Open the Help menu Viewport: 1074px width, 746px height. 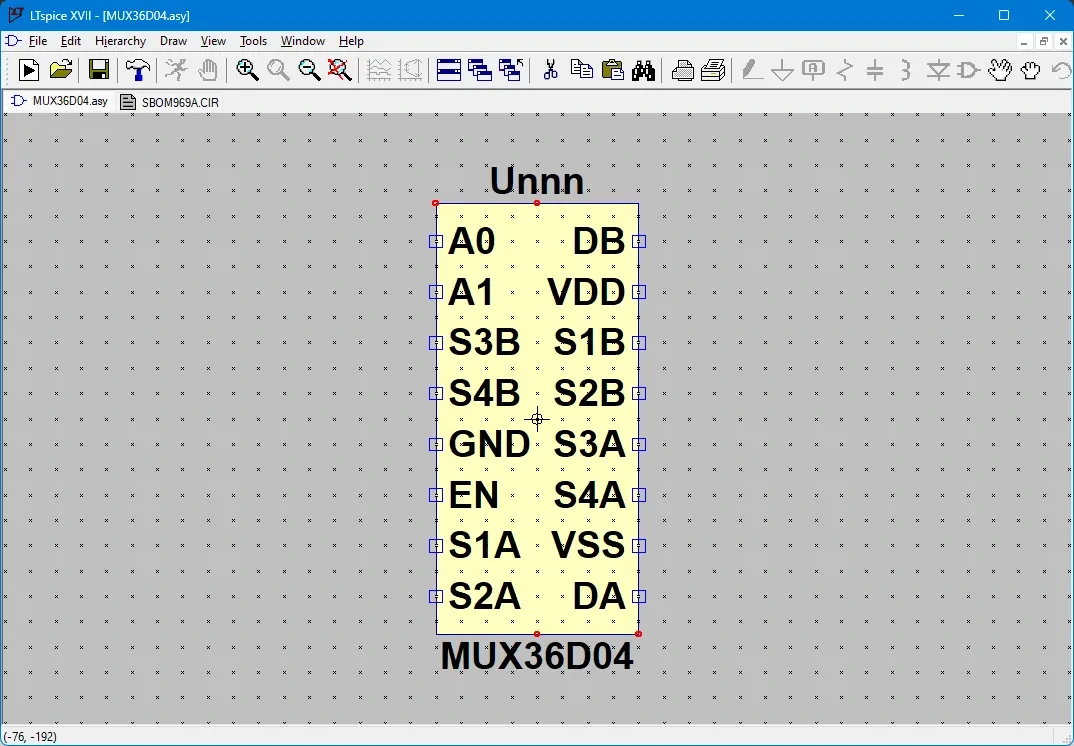351,41
